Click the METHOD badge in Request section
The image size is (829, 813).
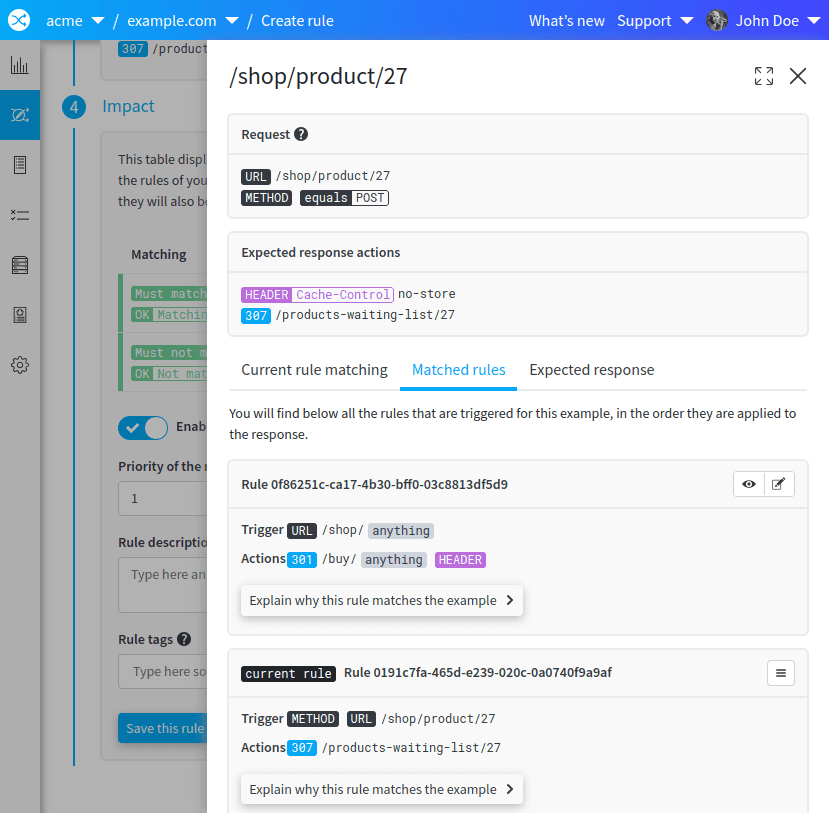pos(266,198)
